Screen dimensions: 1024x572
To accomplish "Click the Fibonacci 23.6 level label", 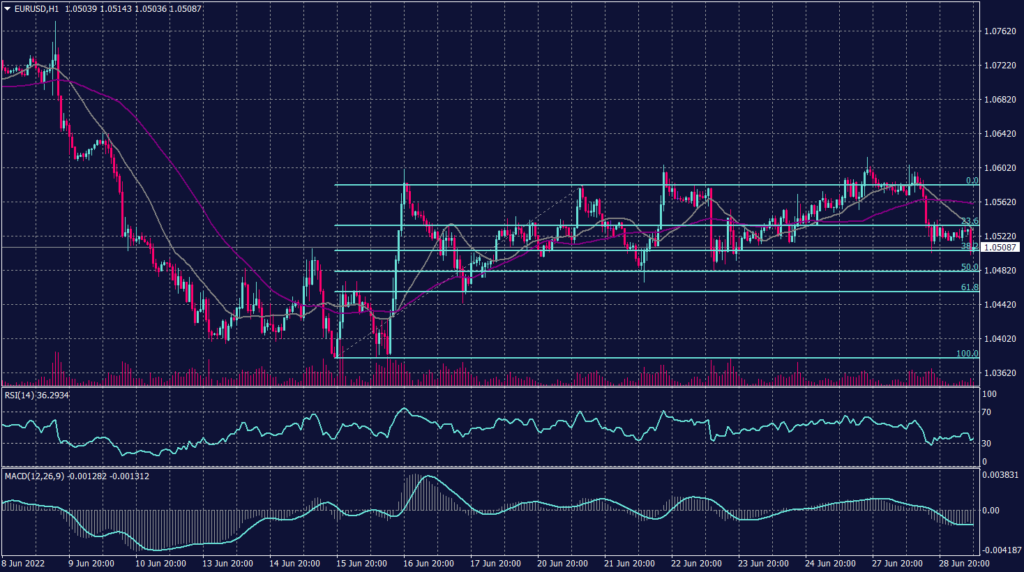I will point(966,220).
